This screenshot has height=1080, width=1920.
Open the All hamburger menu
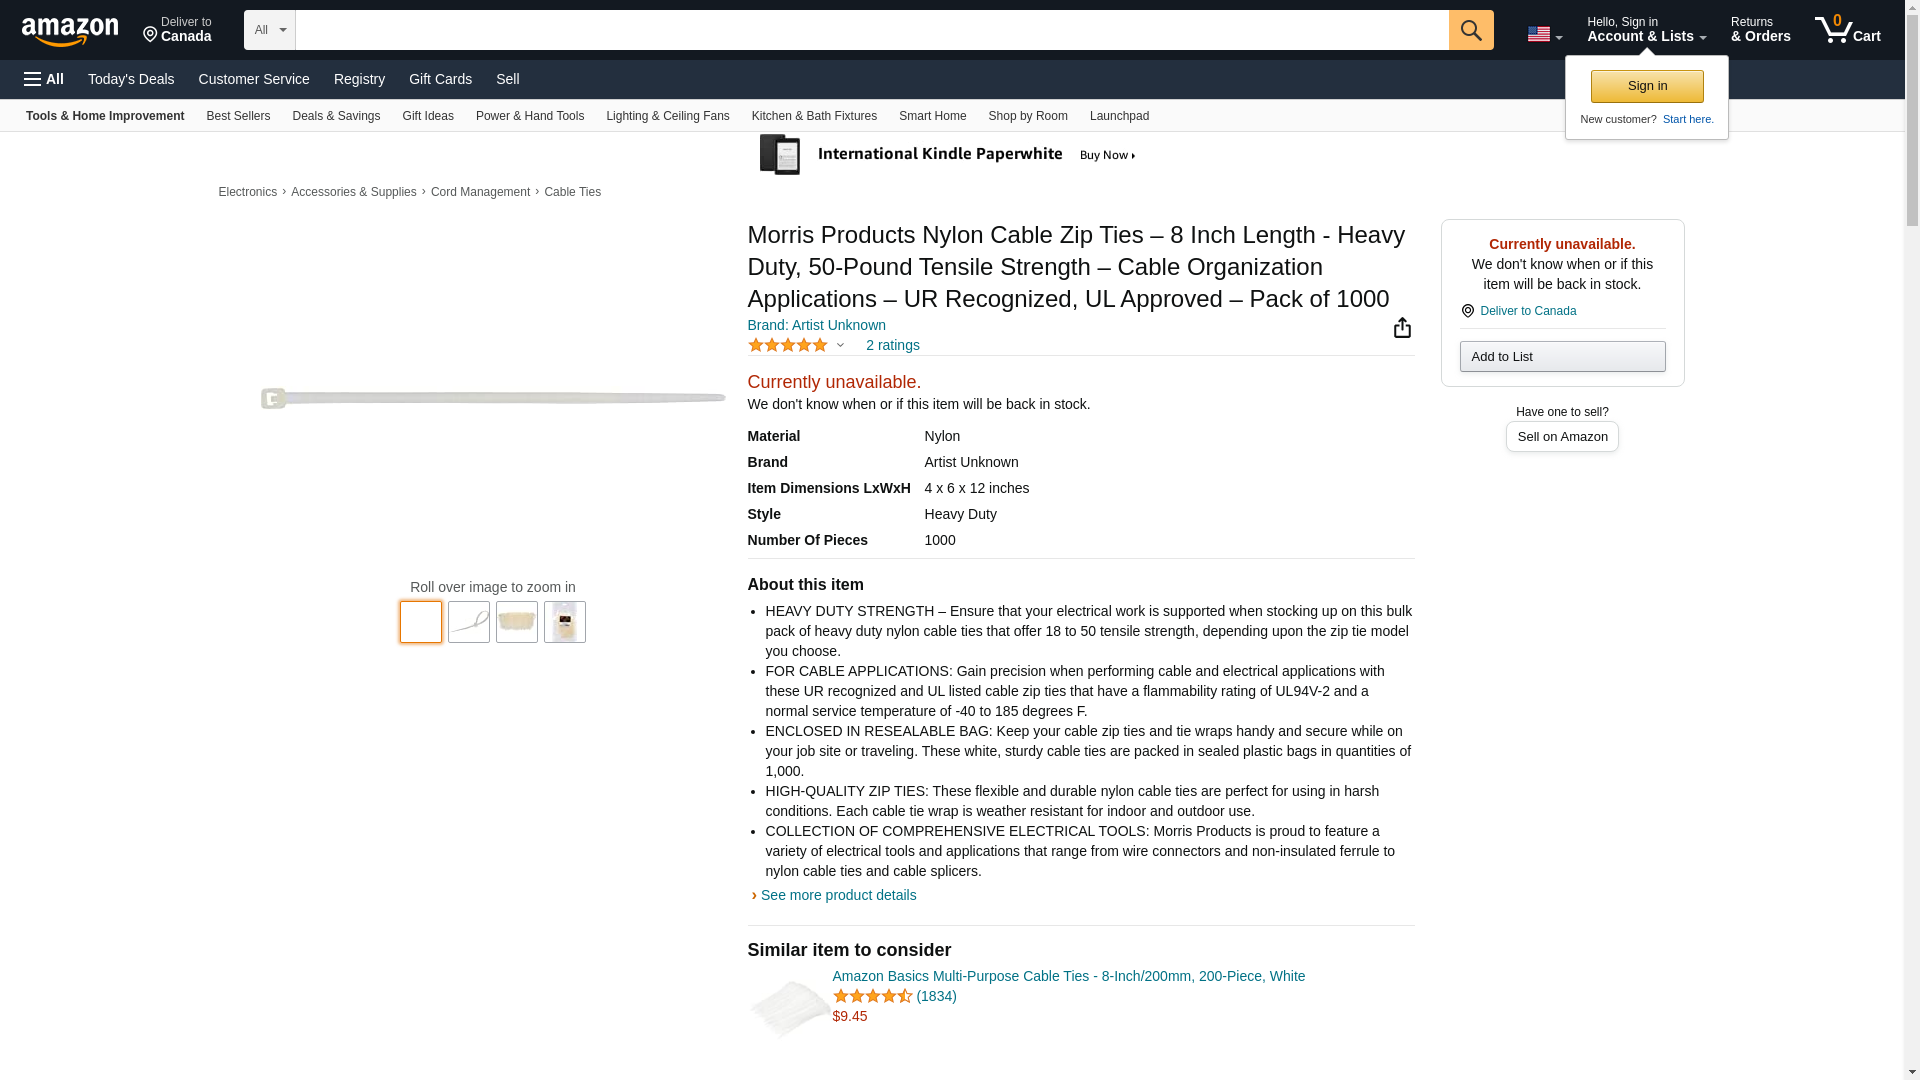44,79
